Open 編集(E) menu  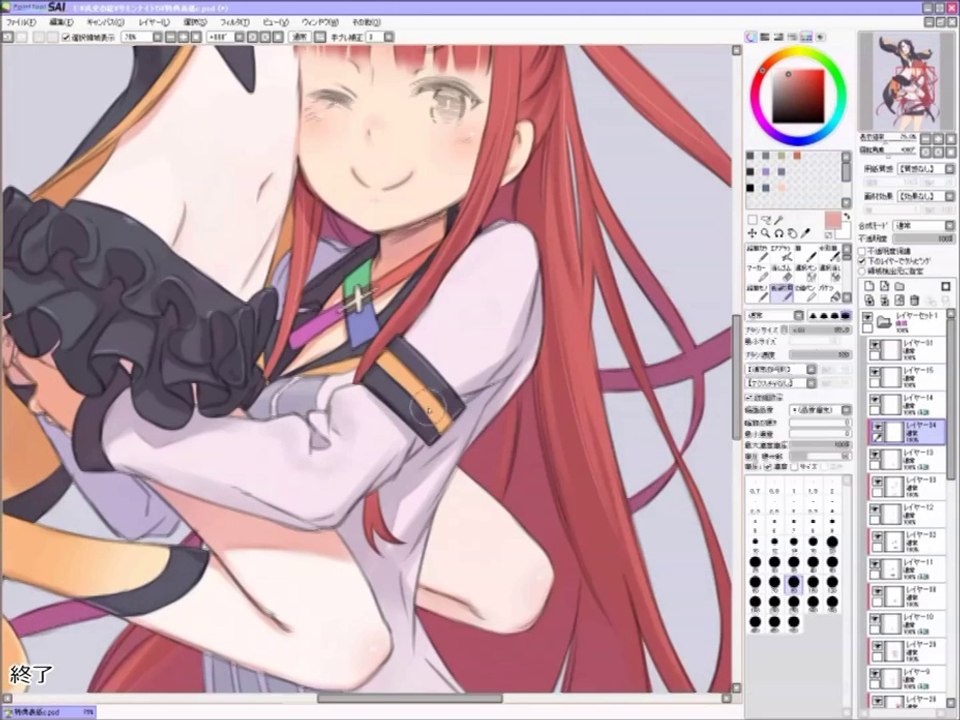coord(61,22)
